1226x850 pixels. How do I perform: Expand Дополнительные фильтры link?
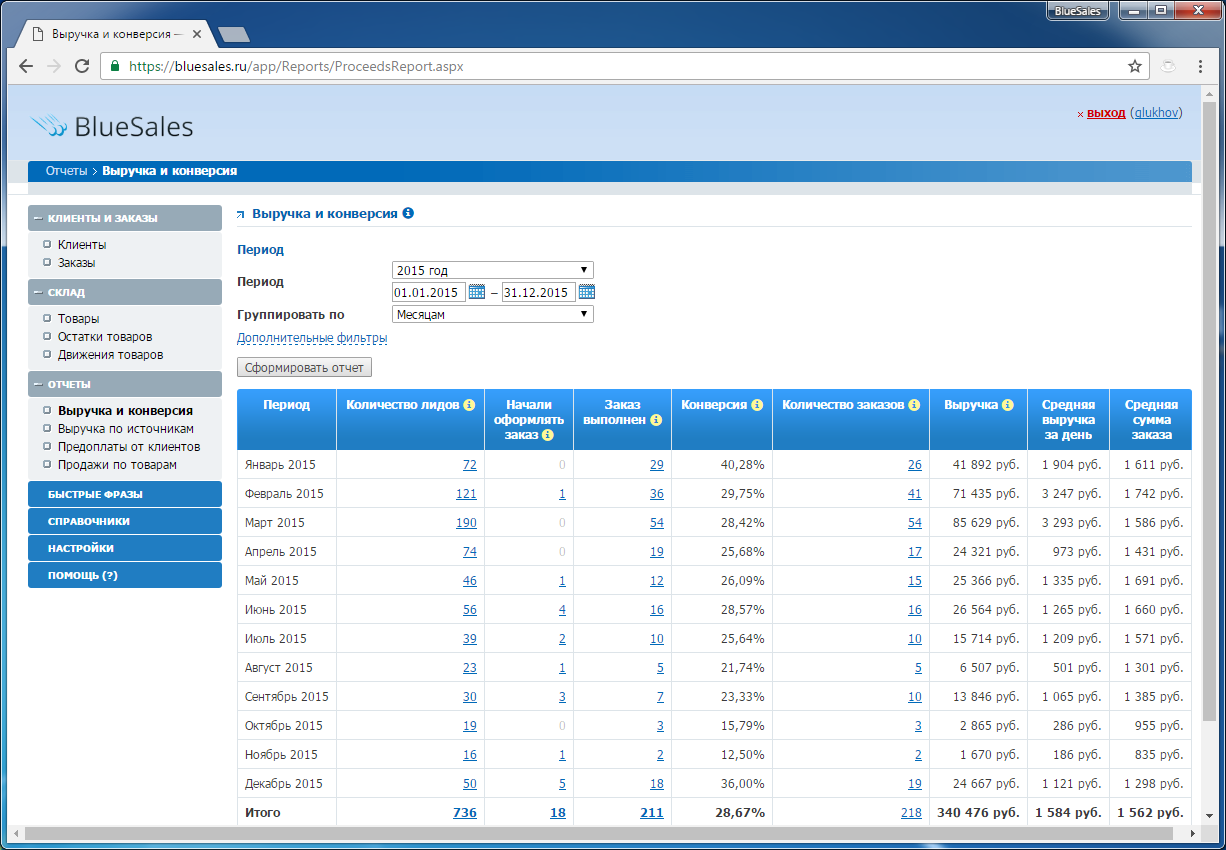pos(312,338)
